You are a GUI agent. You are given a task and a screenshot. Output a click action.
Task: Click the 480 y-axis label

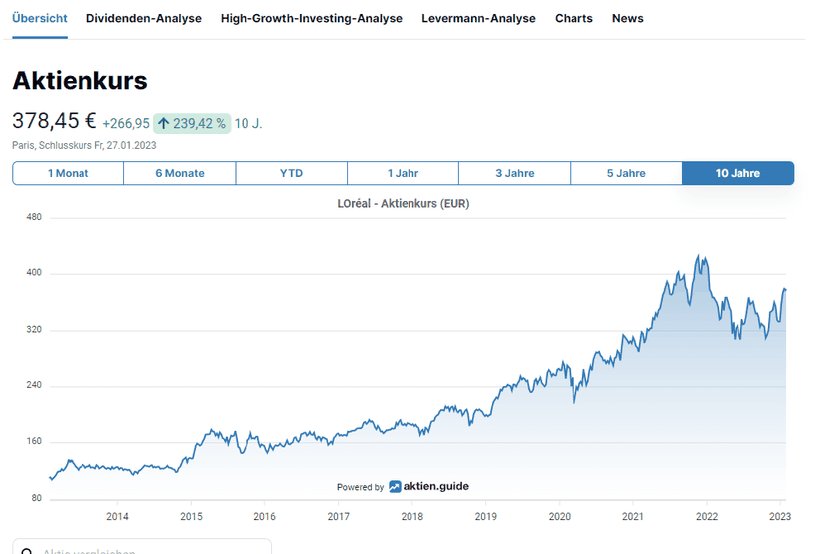pos(34,217)
